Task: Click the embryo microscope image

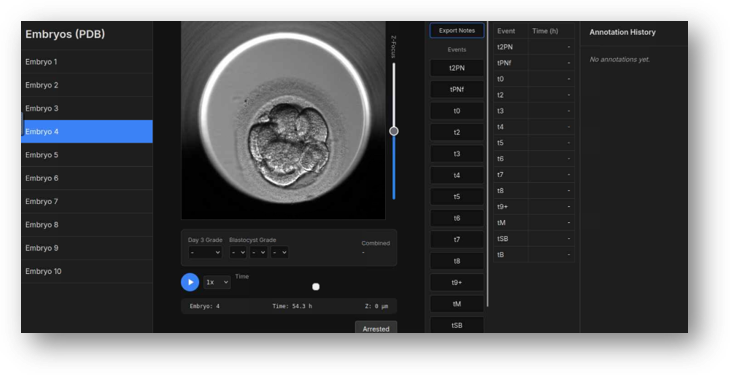Action: [283, 120]
